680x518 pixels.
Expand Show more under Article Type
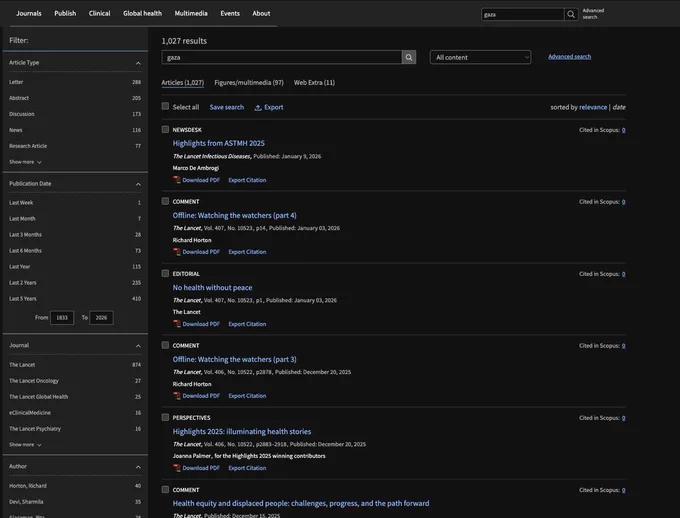coord(25,162)
